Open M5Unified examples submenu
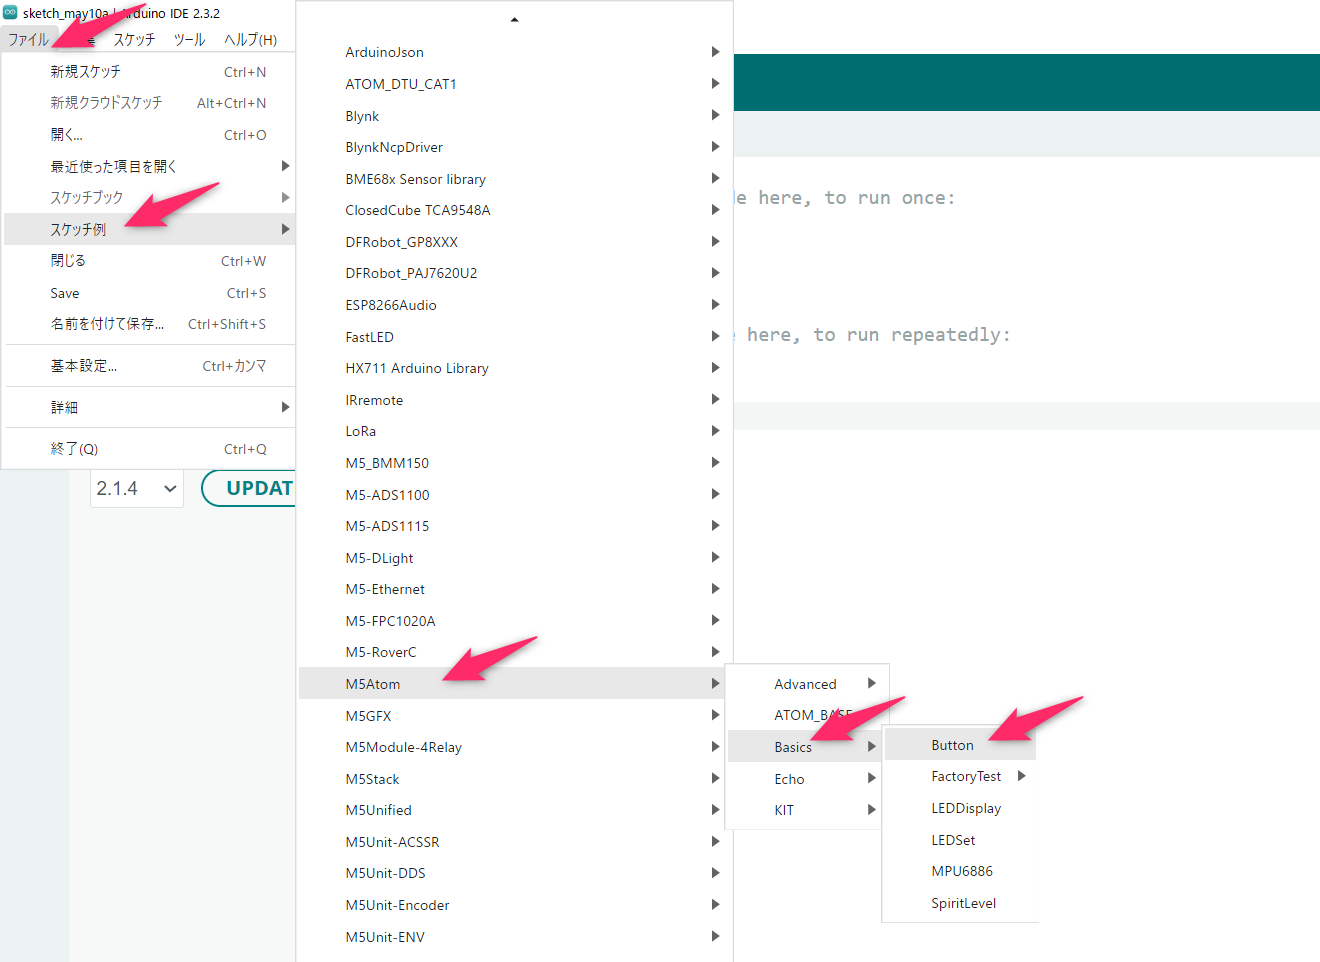Image resolution: width=1320 pixels, height=962 pixels. pyautogui.click(x=514, y=810)
